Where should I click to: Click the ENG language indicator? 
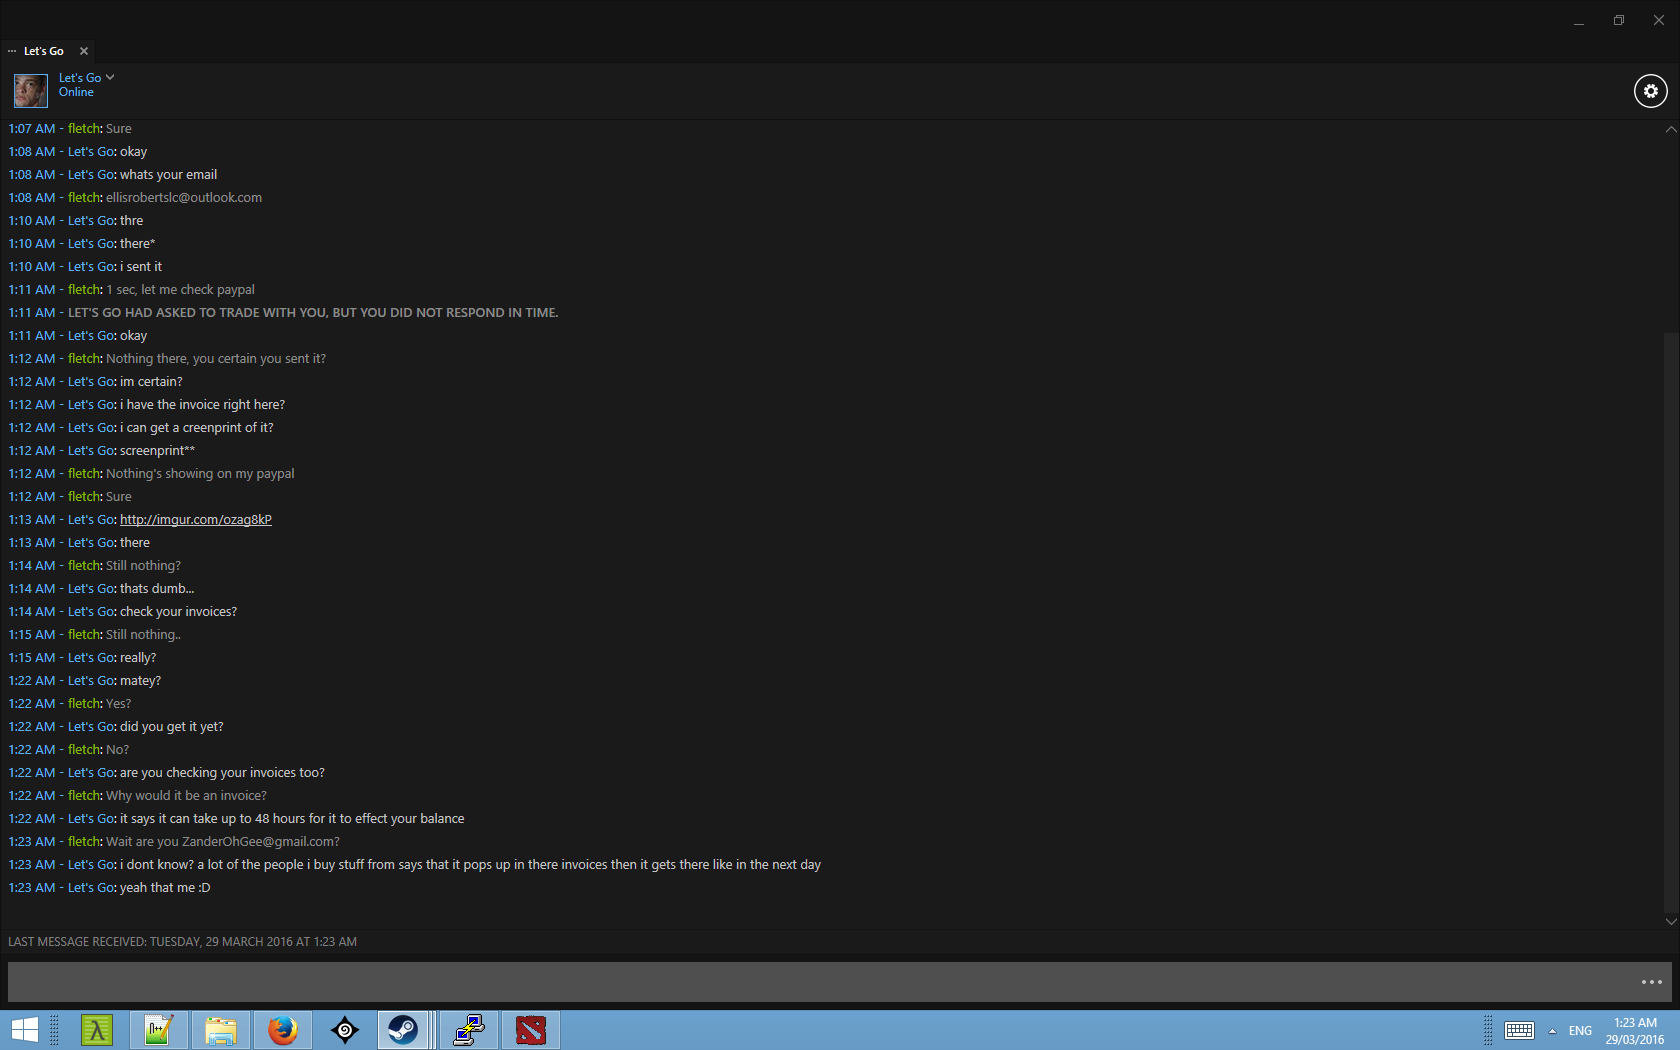pyautogui.click(x=1580, y=1030)
